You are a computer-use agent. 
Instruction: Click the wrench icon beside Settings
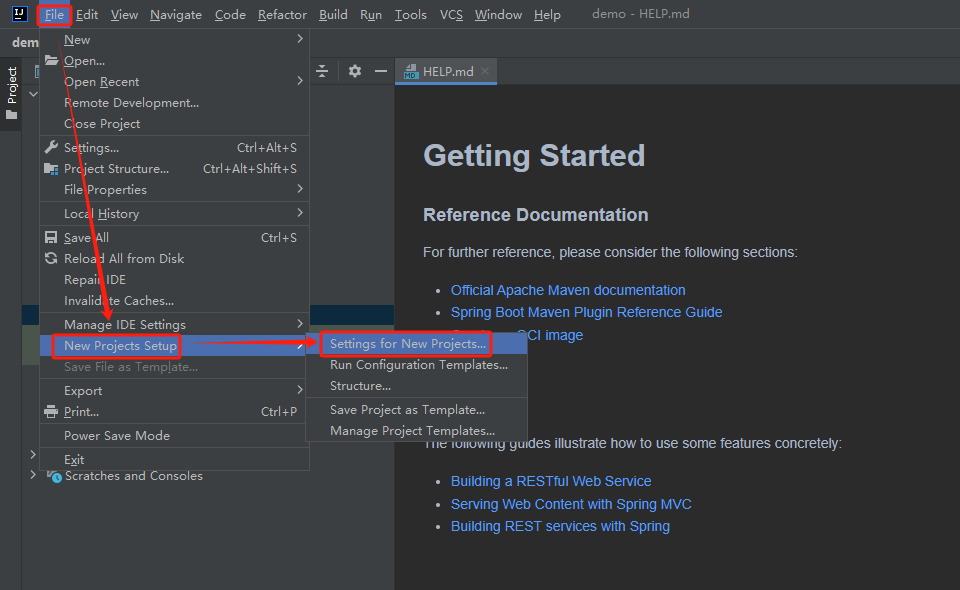point(52,148)
